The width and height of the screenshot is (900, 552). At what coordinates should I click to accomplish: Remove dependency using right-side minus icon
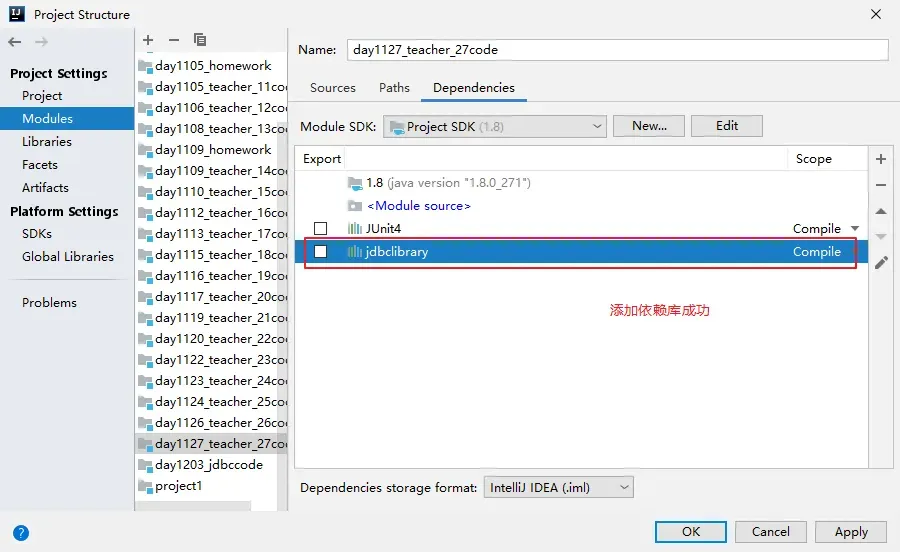pos(881,185)
